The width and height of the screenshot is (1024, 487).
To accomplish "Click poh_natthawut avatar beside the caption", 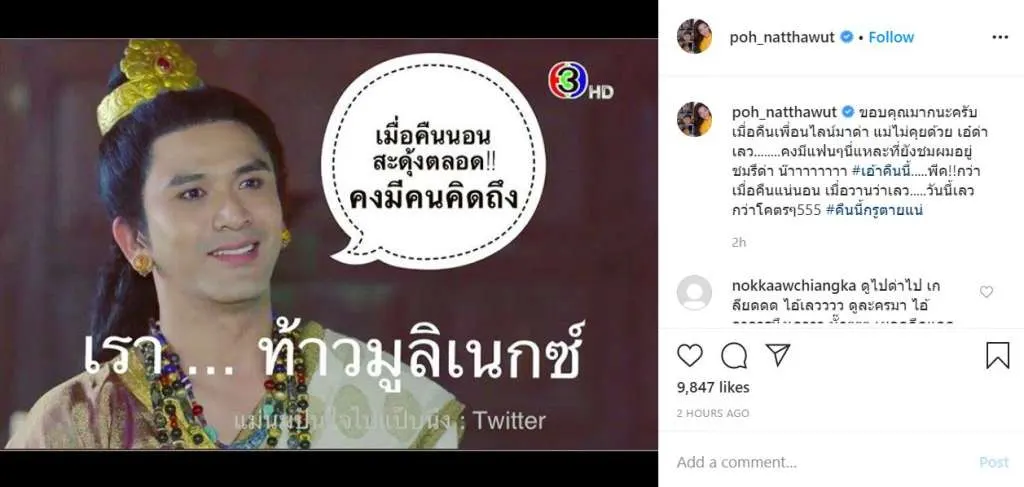I will 694,119.
